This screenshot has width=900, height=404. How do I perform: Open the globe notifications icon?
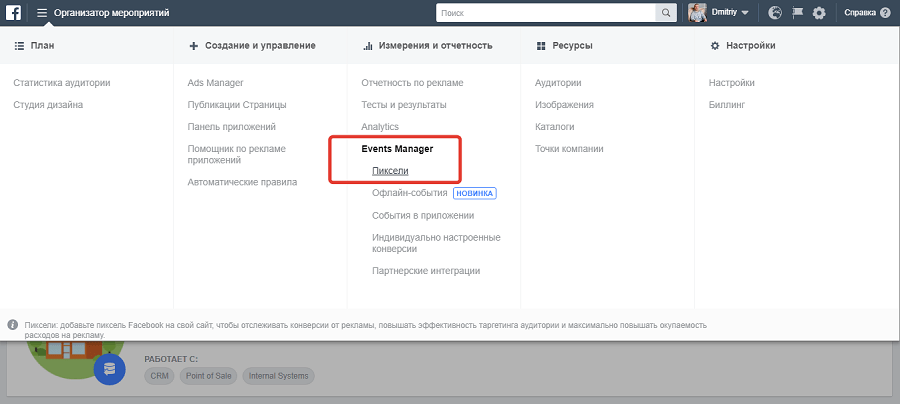coord(775,13)
